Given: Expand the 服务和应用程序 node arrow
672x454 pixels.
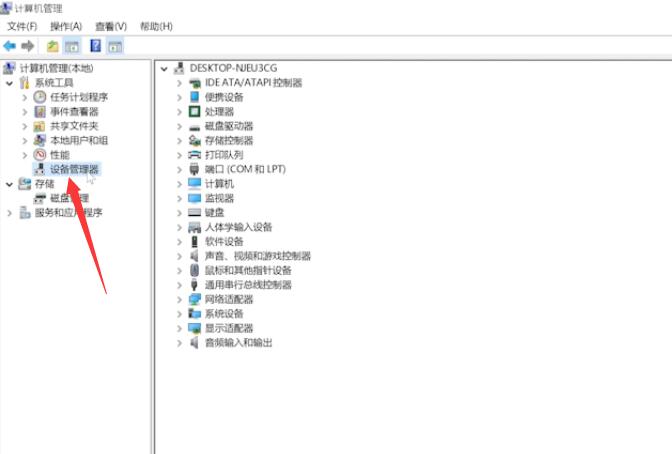Looking at the screenshot, I should coord(9,213).
